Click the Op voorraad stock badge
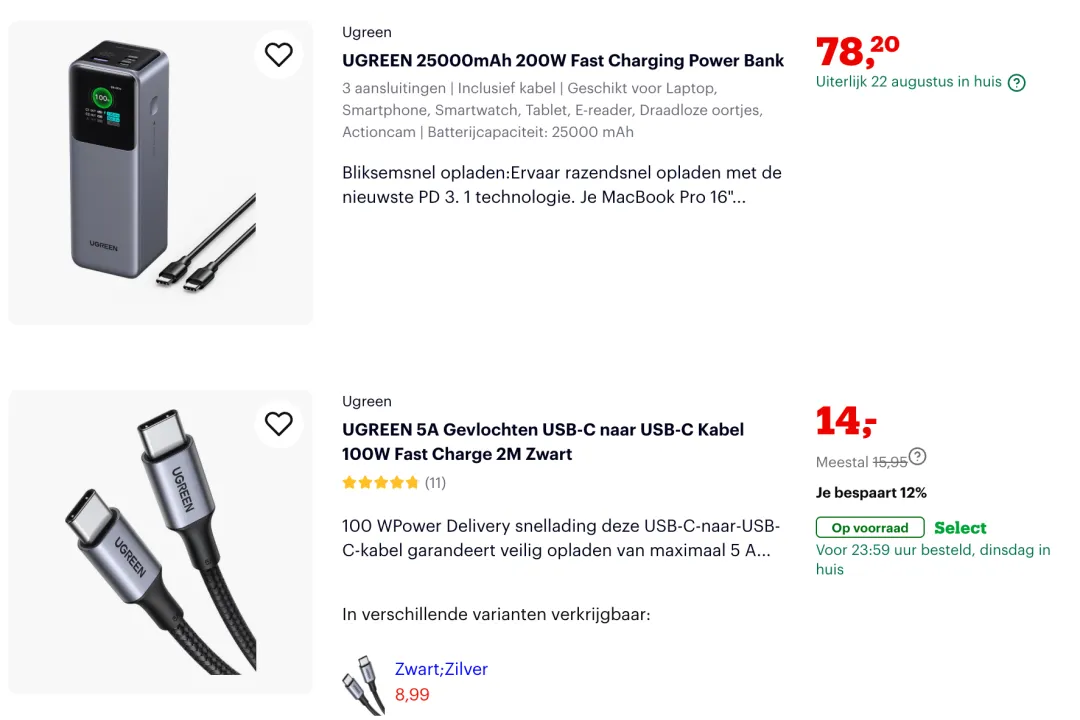This screenshot has width=1080, height=720. [x=869, y=528]
